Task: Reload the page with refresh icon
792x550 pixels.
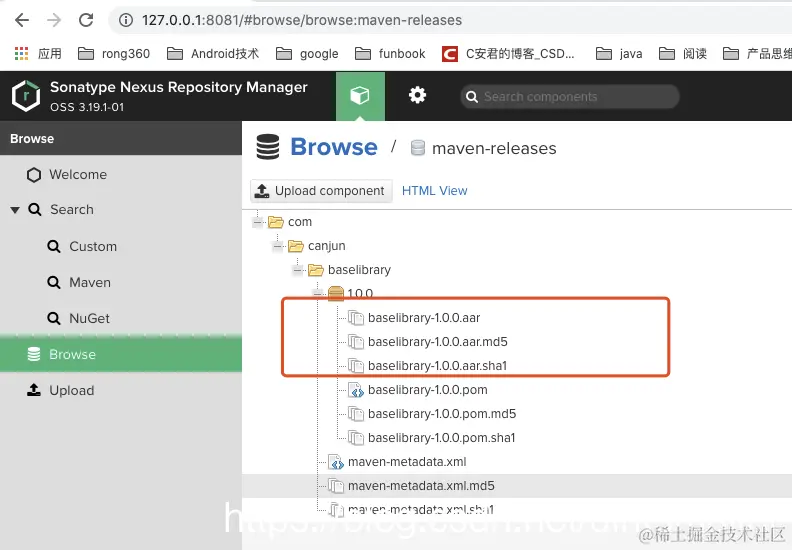Action: [x=86, y=20]
